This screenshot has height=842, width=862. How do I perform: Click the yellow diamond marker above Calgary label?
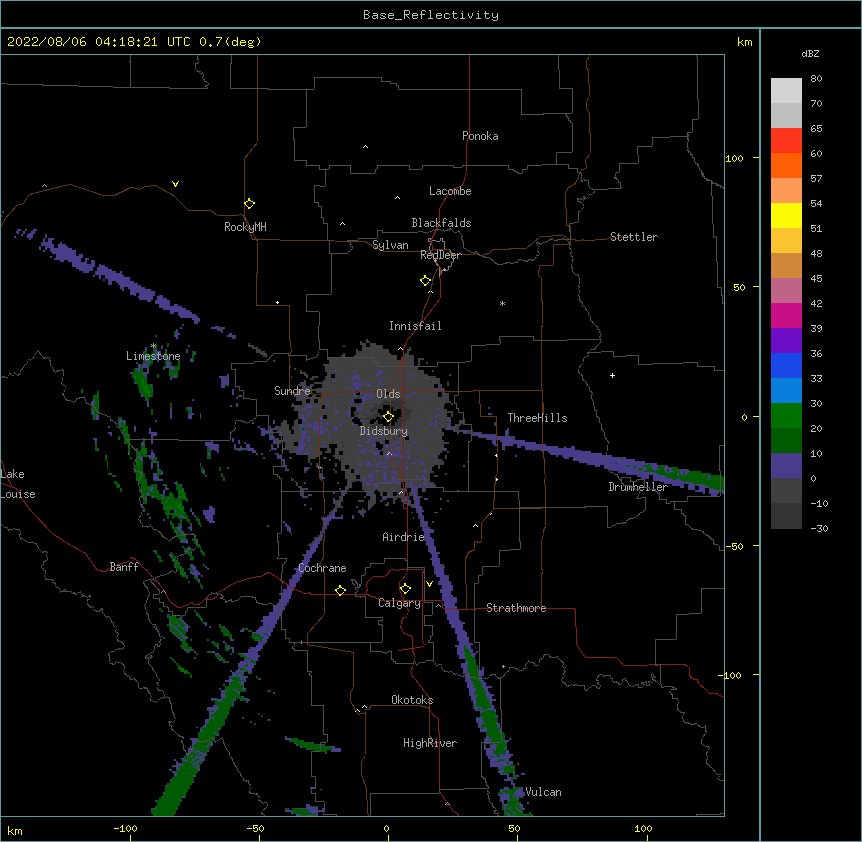point(405,589)
